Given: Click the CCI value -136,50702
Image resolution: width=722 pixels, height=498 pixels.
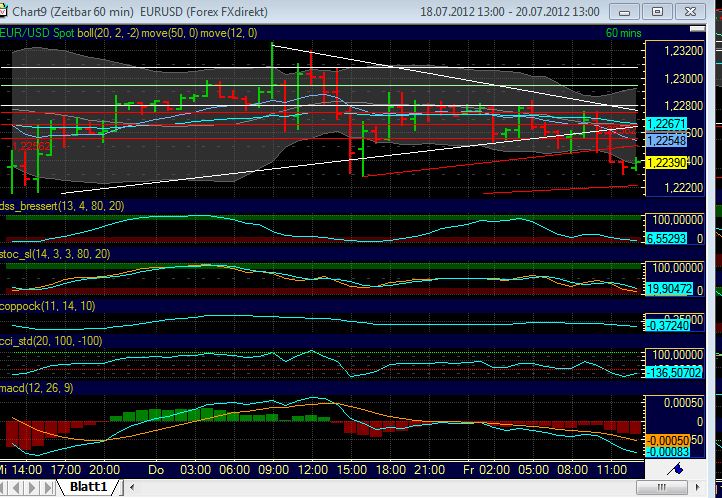Looking at the screenshot, I should (675, 372).
